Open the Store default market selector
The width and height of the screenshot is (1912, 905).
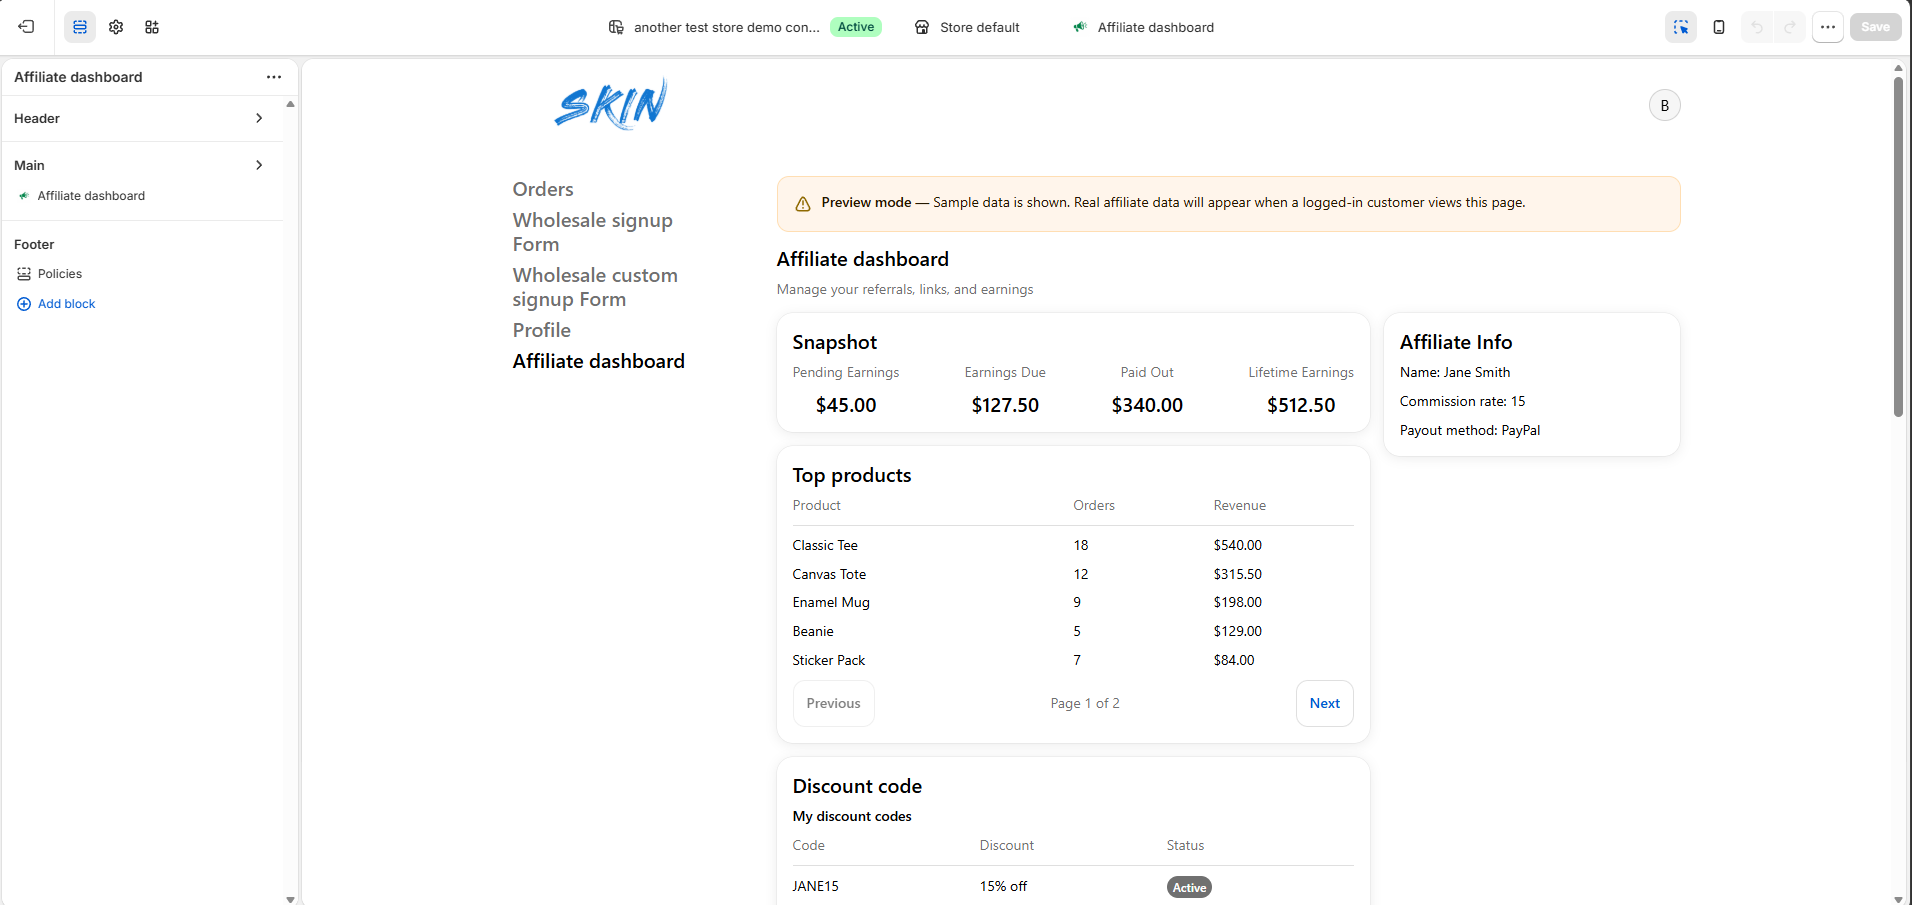point(967,27)
